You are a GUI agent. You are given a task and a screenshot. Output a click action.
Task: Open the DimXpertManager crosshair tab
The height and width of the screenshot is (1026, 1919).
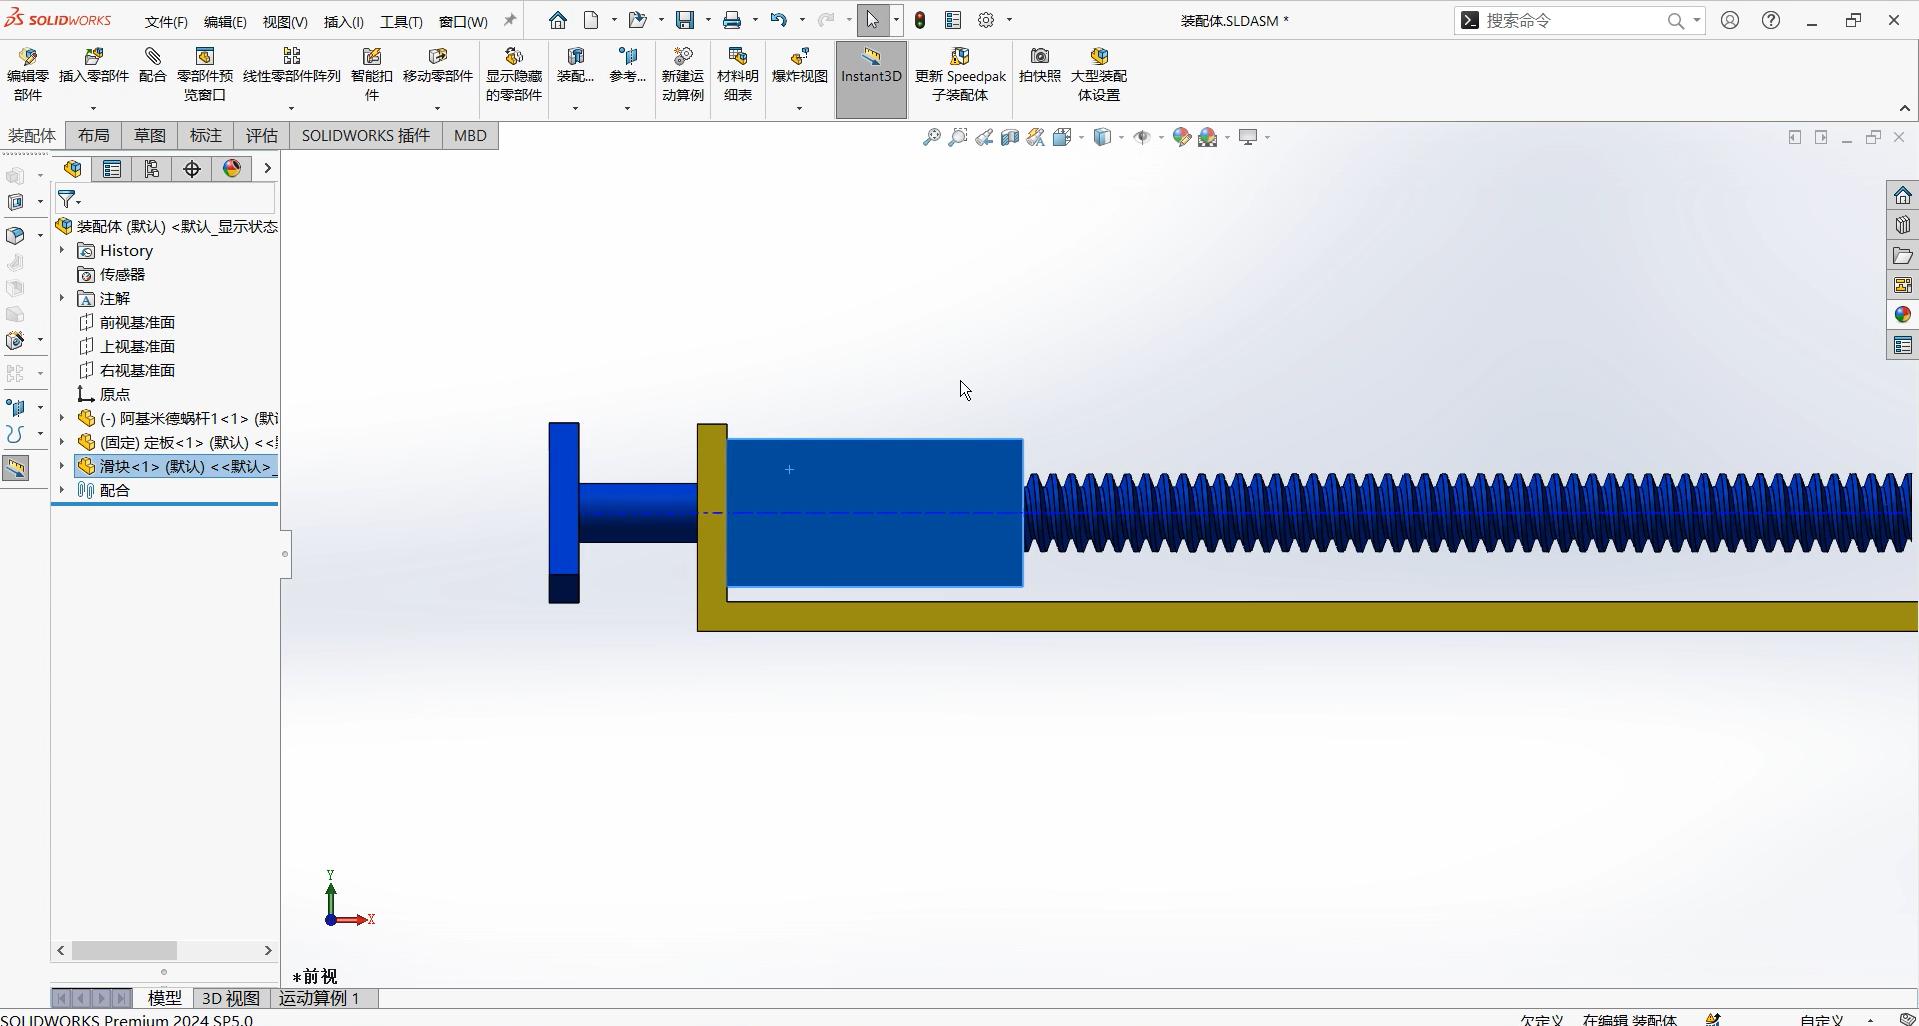192,169
